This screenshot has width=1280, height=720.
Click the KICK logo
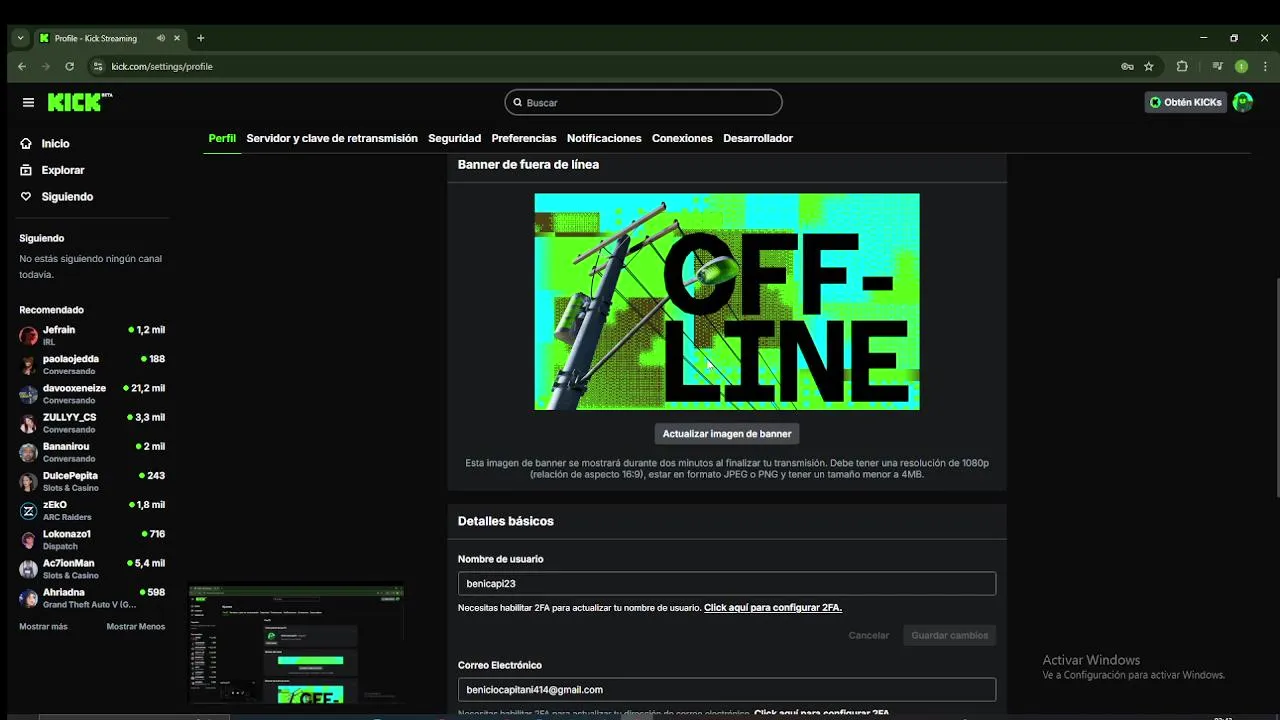(80, 102)
